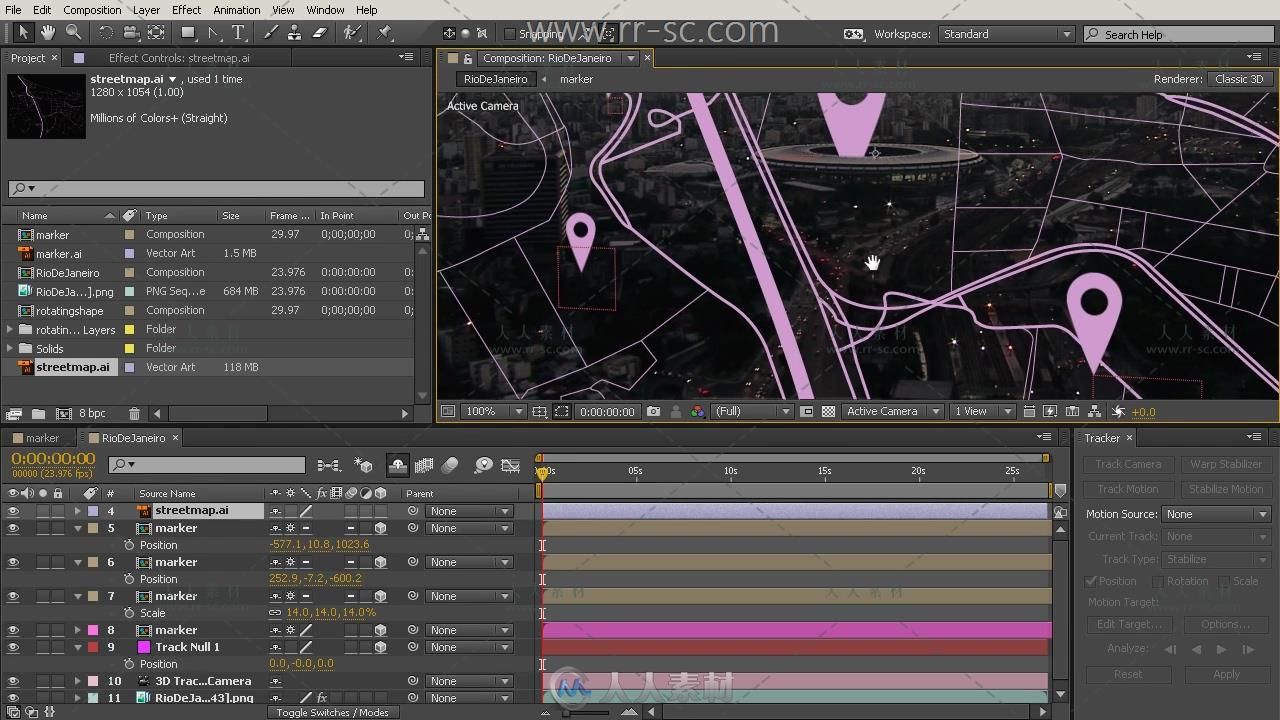Toggle stopwatch for Scale on layer 7

click(129, 613)
